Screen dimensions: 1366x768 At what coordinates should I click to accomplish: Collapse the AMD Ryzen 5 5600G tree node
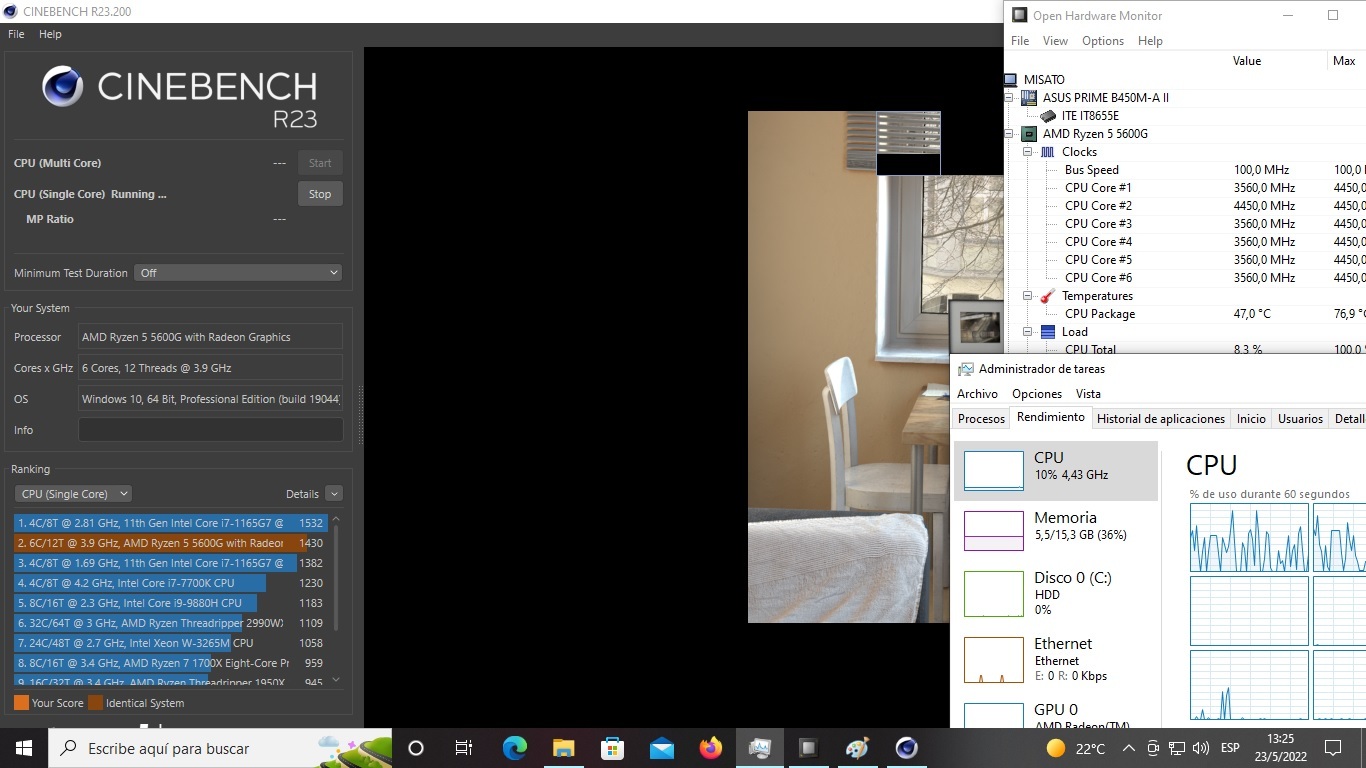(x=1010, y=134)
